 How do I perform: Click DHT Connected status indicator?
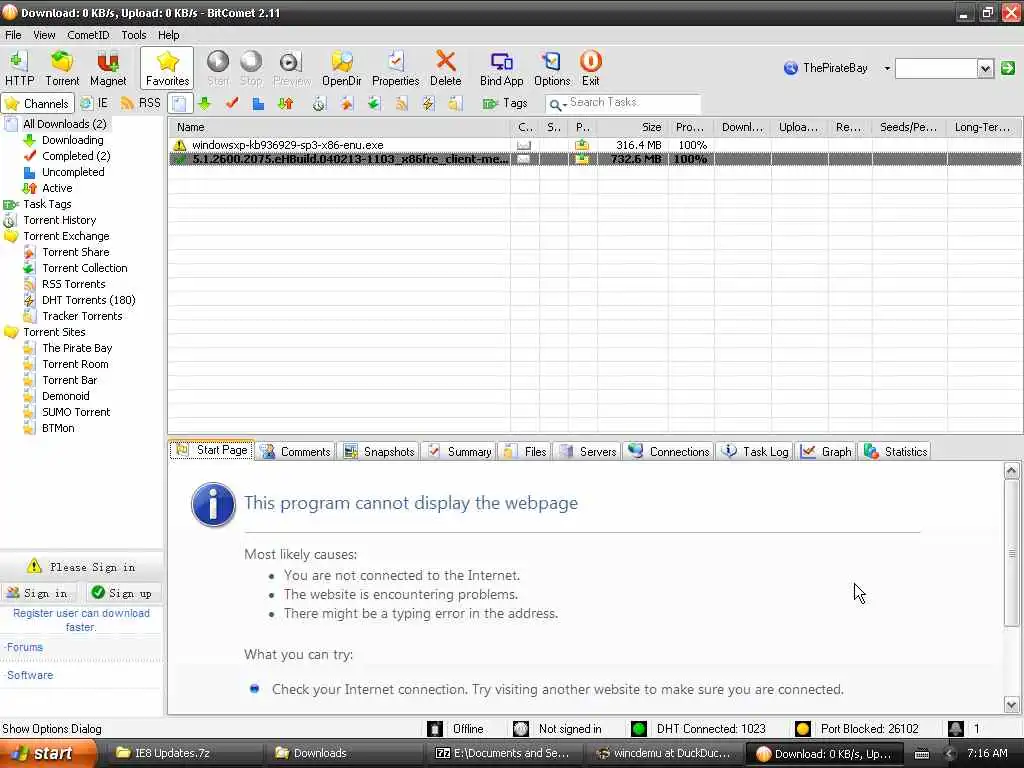(x=699, y=729)
